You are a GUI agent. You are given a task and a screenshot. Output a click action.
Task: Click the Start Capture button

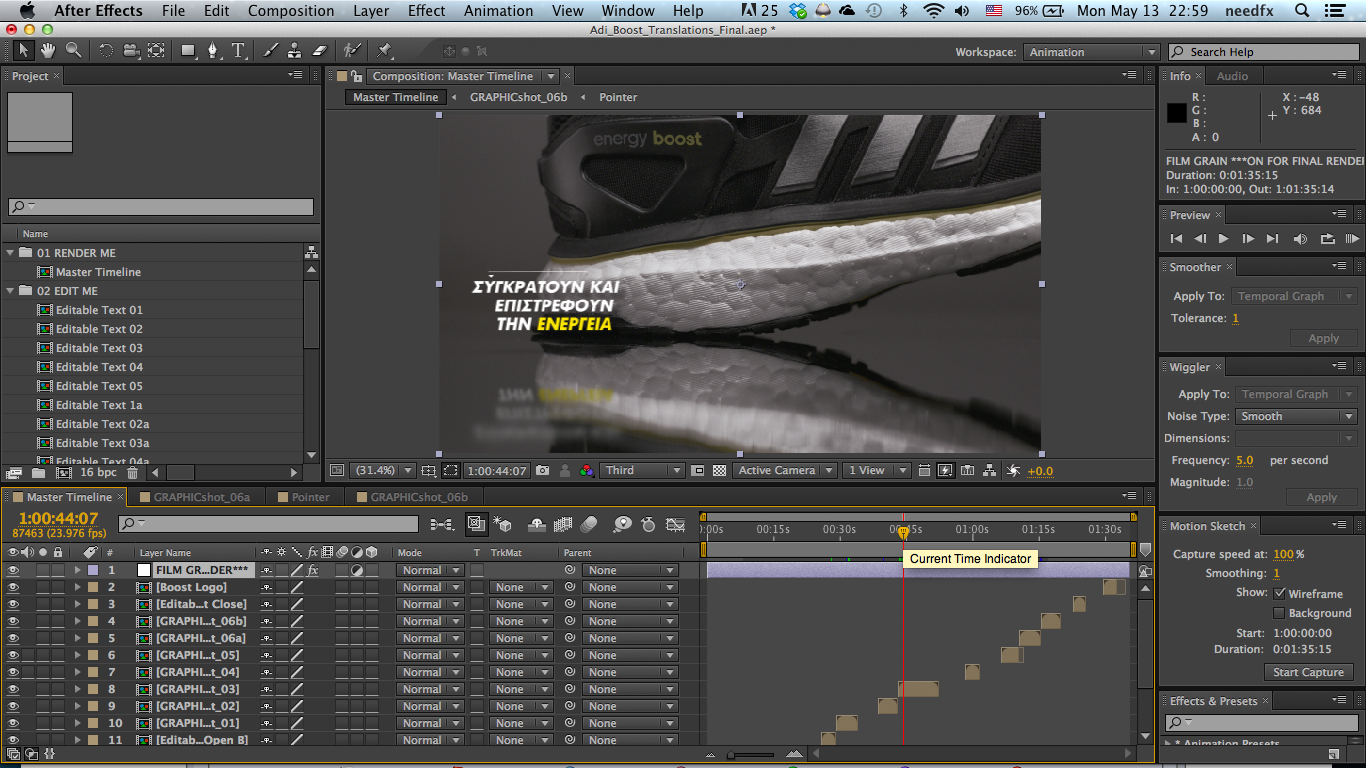click(1308, 672)
